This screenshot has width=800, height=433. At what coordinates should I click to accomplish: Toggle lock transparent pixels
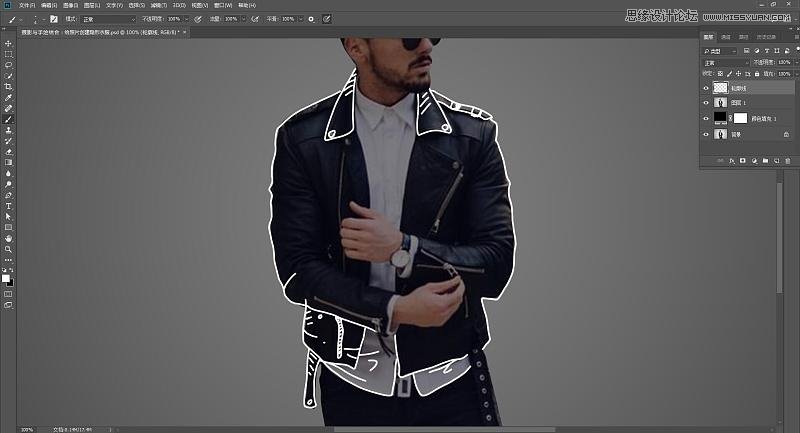[720, 74]
